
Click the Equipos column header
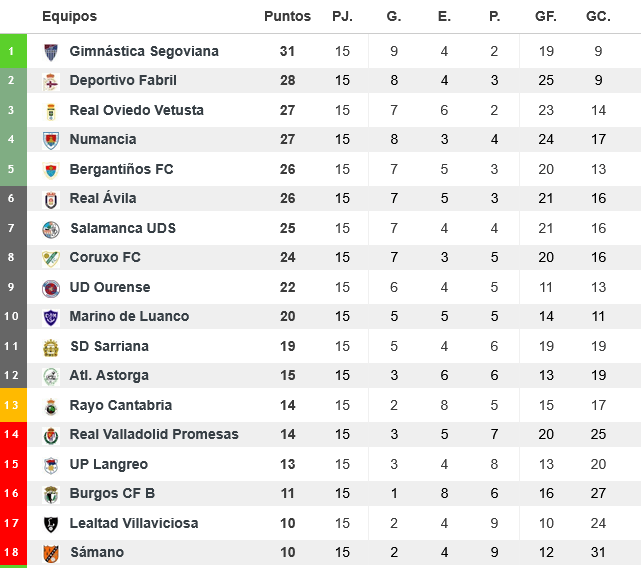click(70, 17)
